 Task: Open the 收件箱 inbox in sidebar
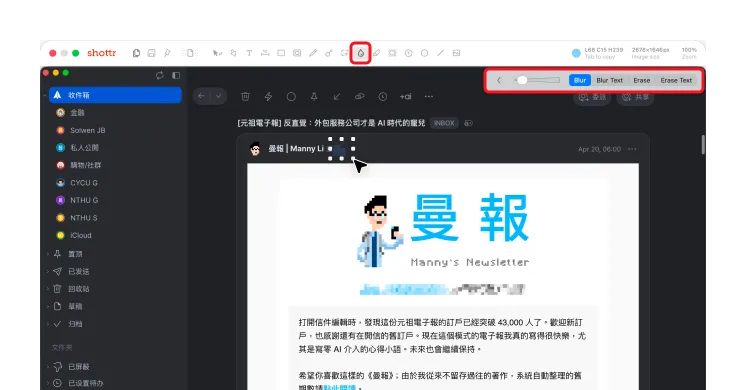click(x=115, y=95)
